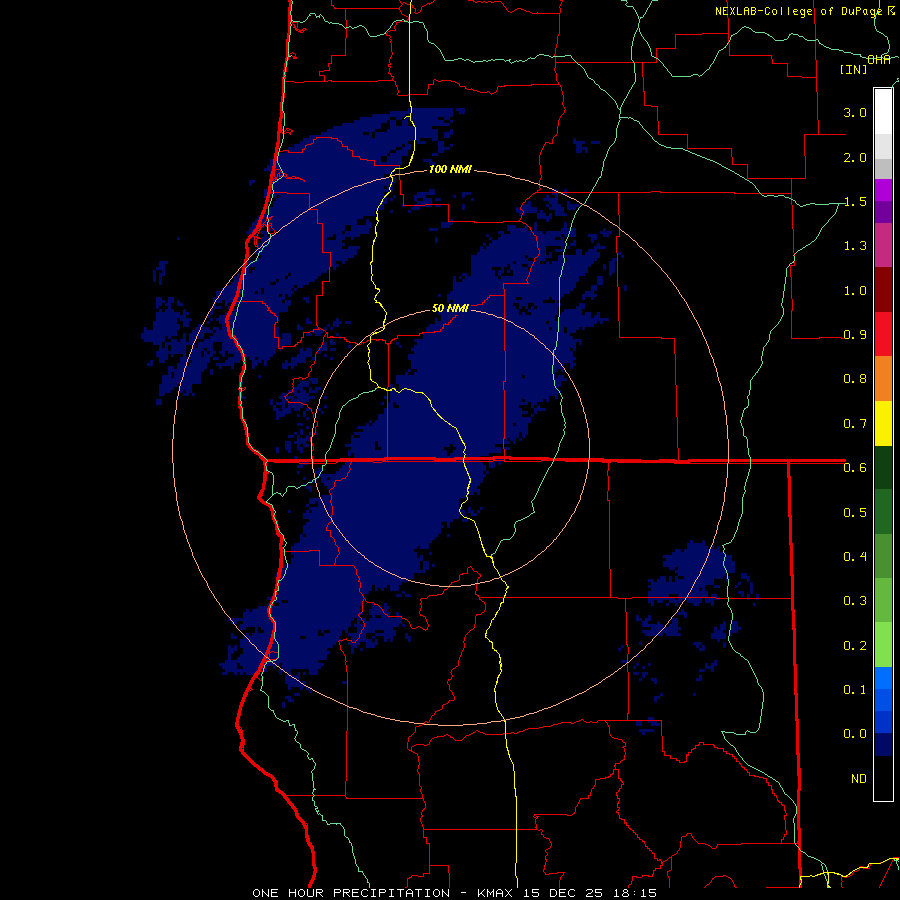Pick the pink swatch beside 1.3 label
This screenshot has height=900, width=900.
[x=883, y=245]
